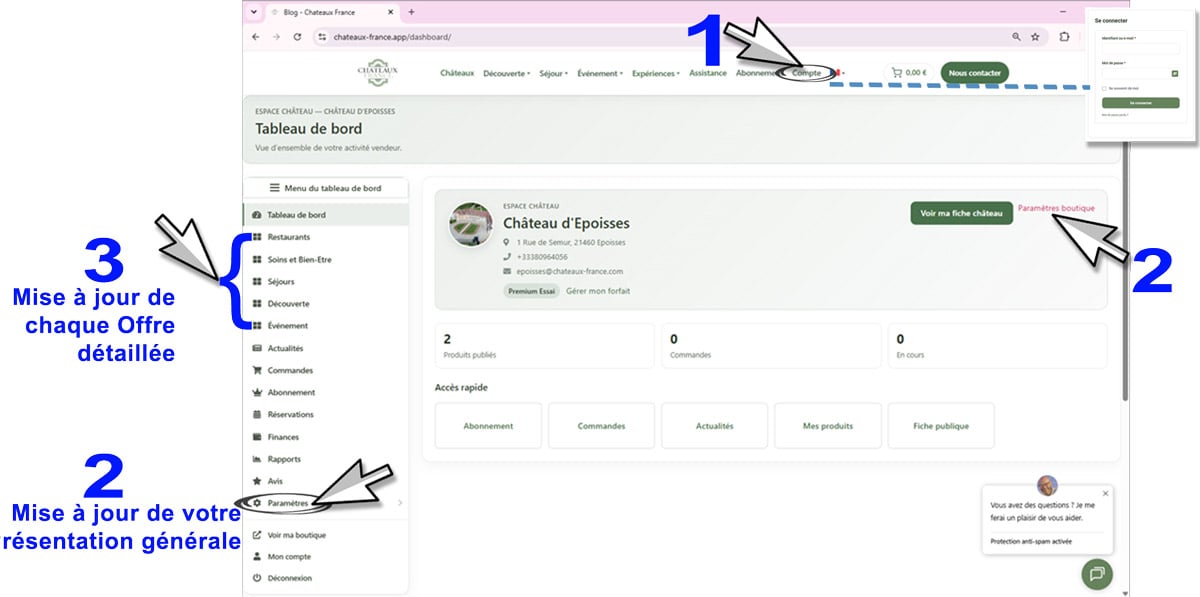Image resolution: width=1200 pixels, height=597 pixels.
Task: Go back with browser back arrow
Action: (x=255, y=36)
